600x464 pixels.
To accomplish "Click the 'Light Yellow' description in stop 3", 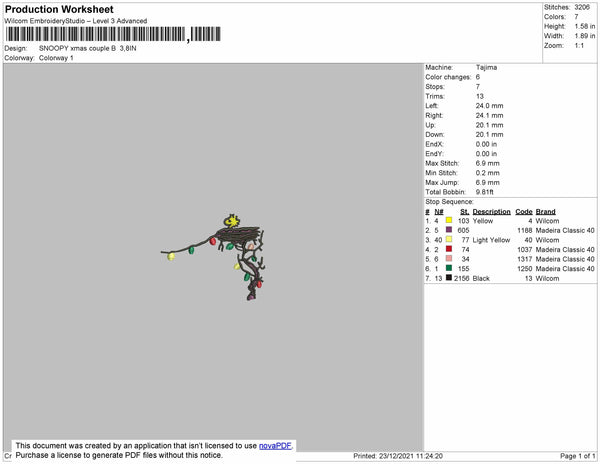I will (x=491, y=240).
